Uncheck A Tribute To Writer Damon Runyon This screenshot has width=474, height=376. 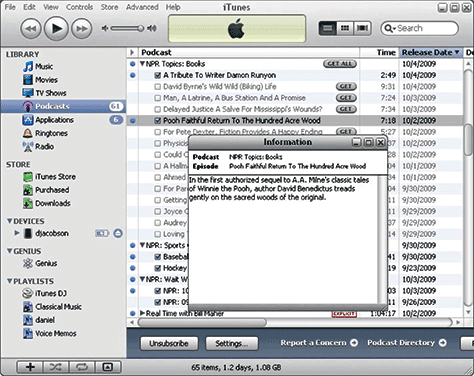158,75
